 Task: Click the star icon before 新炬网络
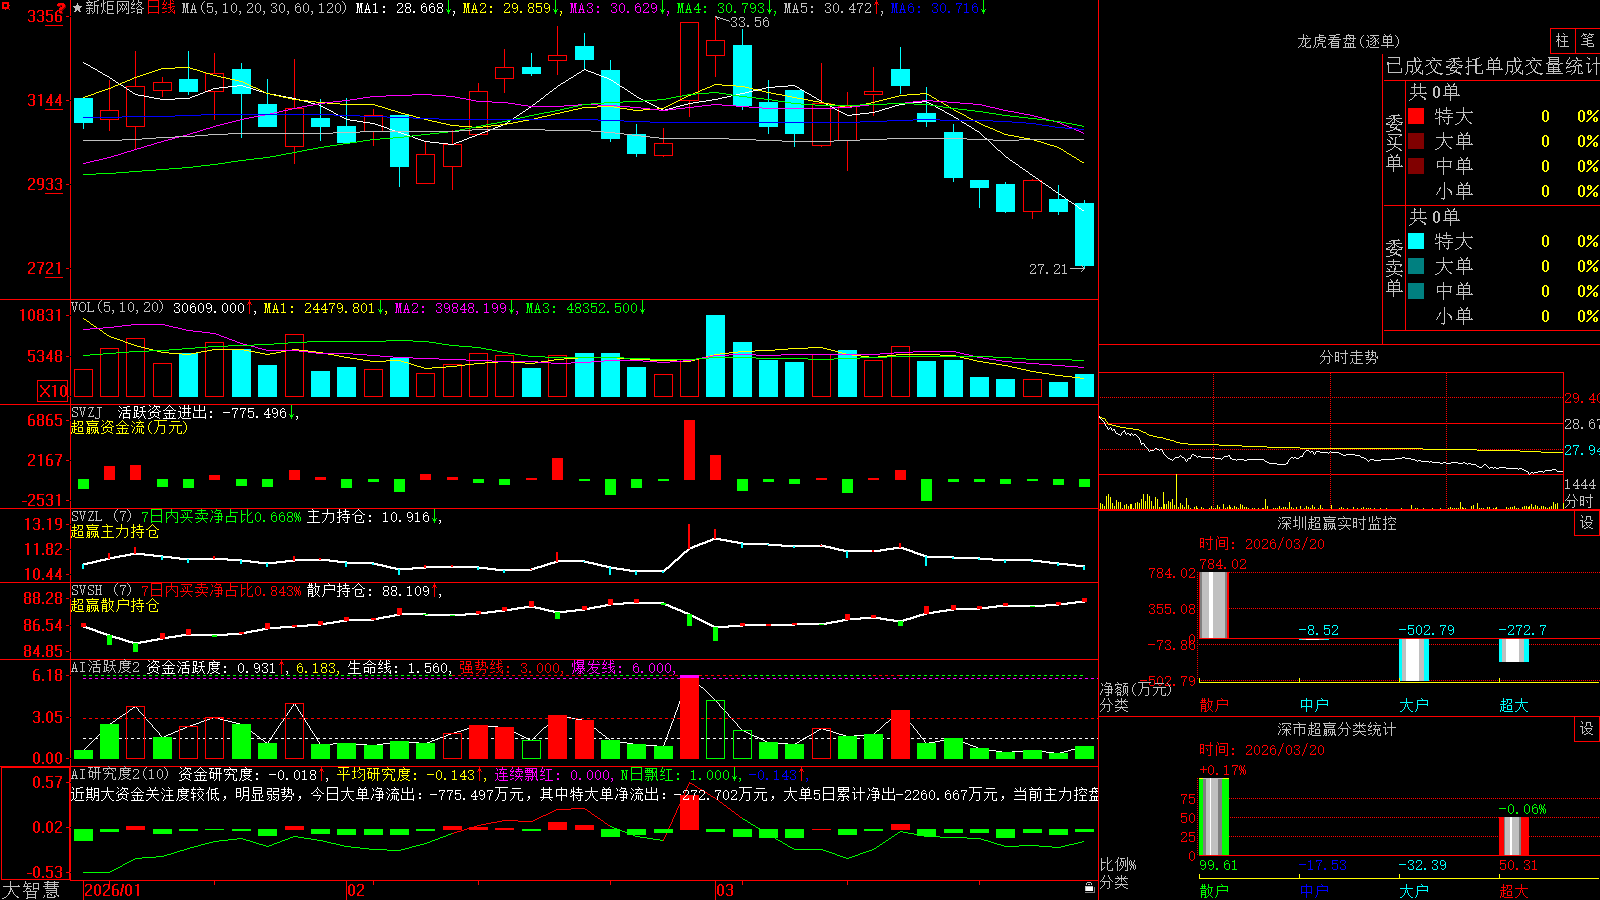pyautogui.click(x=77, y=8)
